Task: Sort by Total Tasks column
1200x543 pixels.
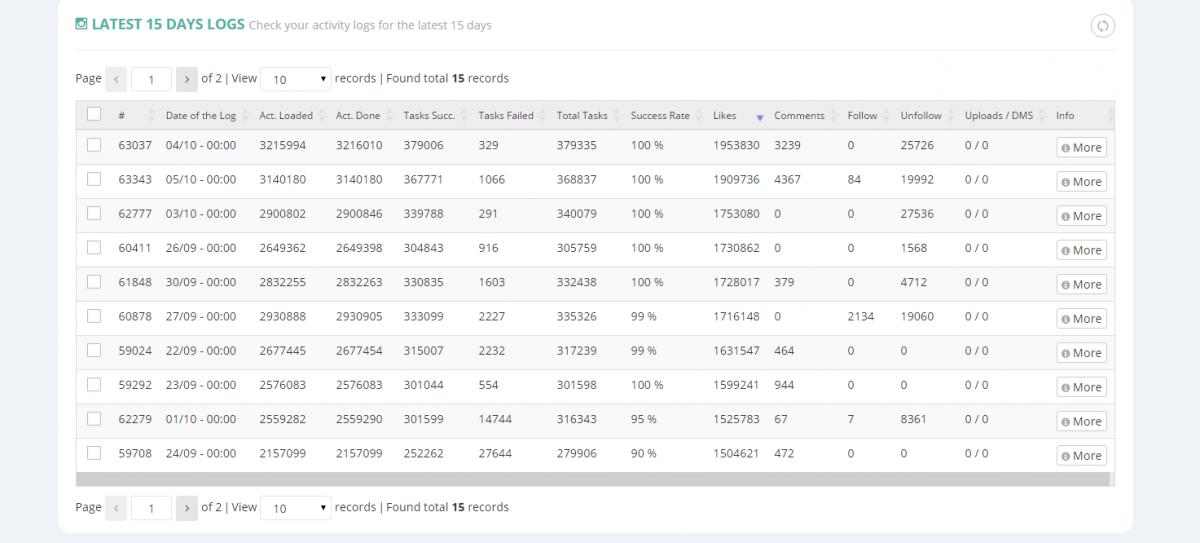Action: tap(582, 116)
